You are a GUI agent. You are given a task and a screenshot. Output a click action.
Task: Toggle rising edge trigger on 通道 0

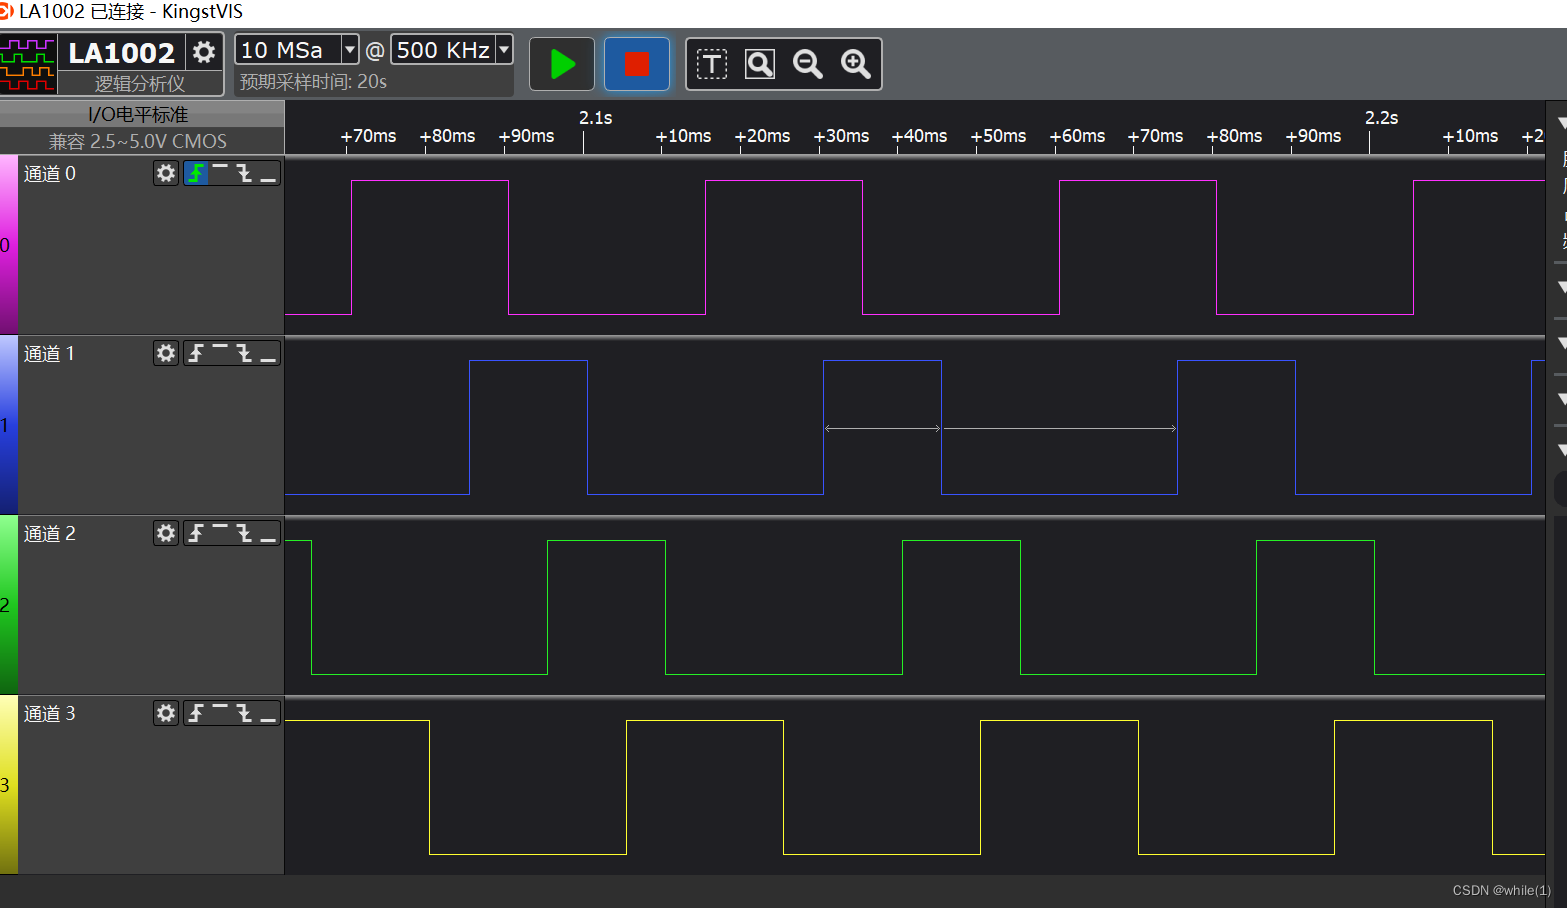click(196, 173)
